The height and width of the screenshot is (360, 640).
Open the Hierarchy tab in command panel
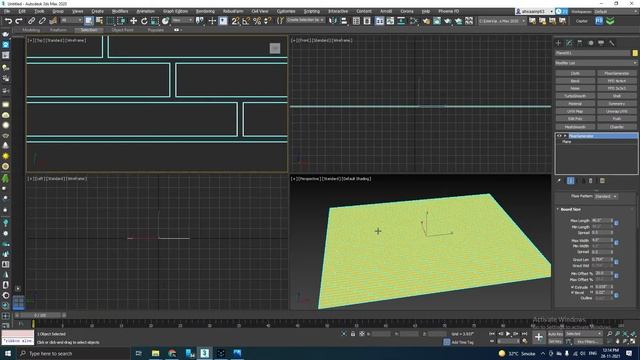click(x=580, y=43)
